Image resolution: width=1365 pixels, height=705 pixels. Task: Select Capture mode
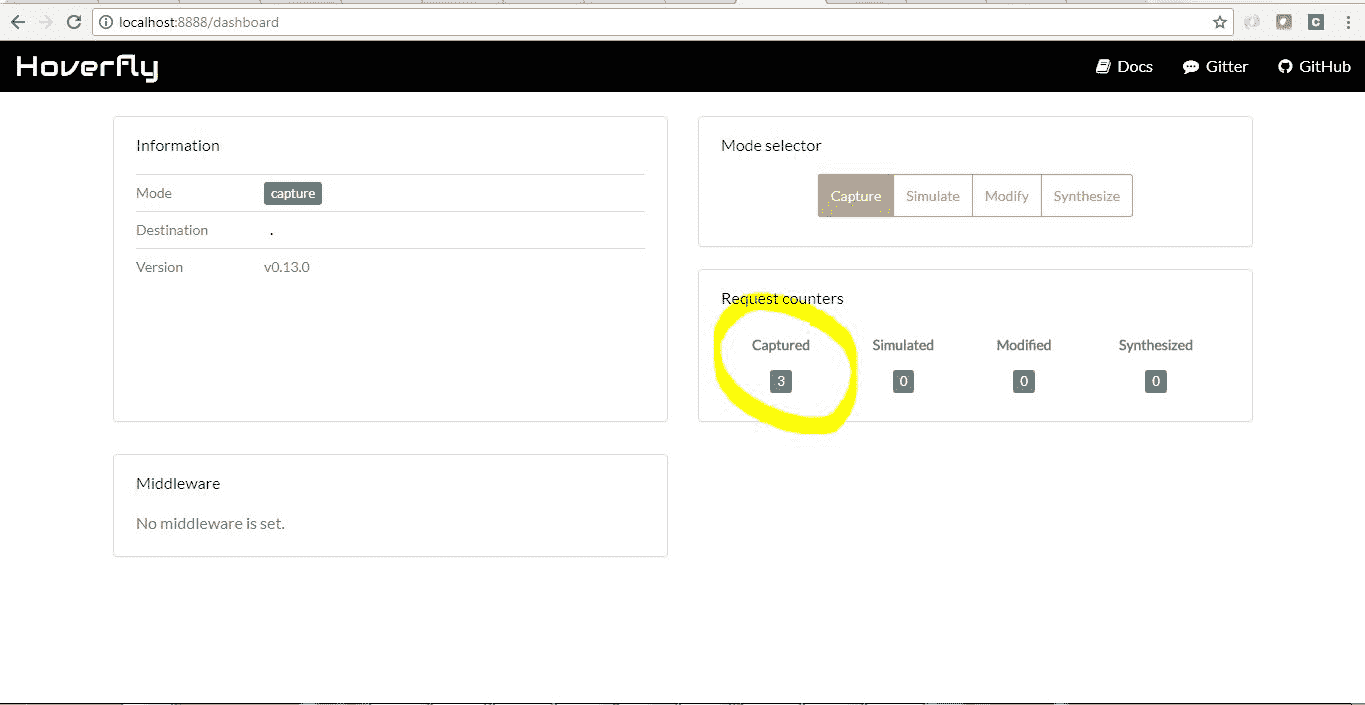856,196
